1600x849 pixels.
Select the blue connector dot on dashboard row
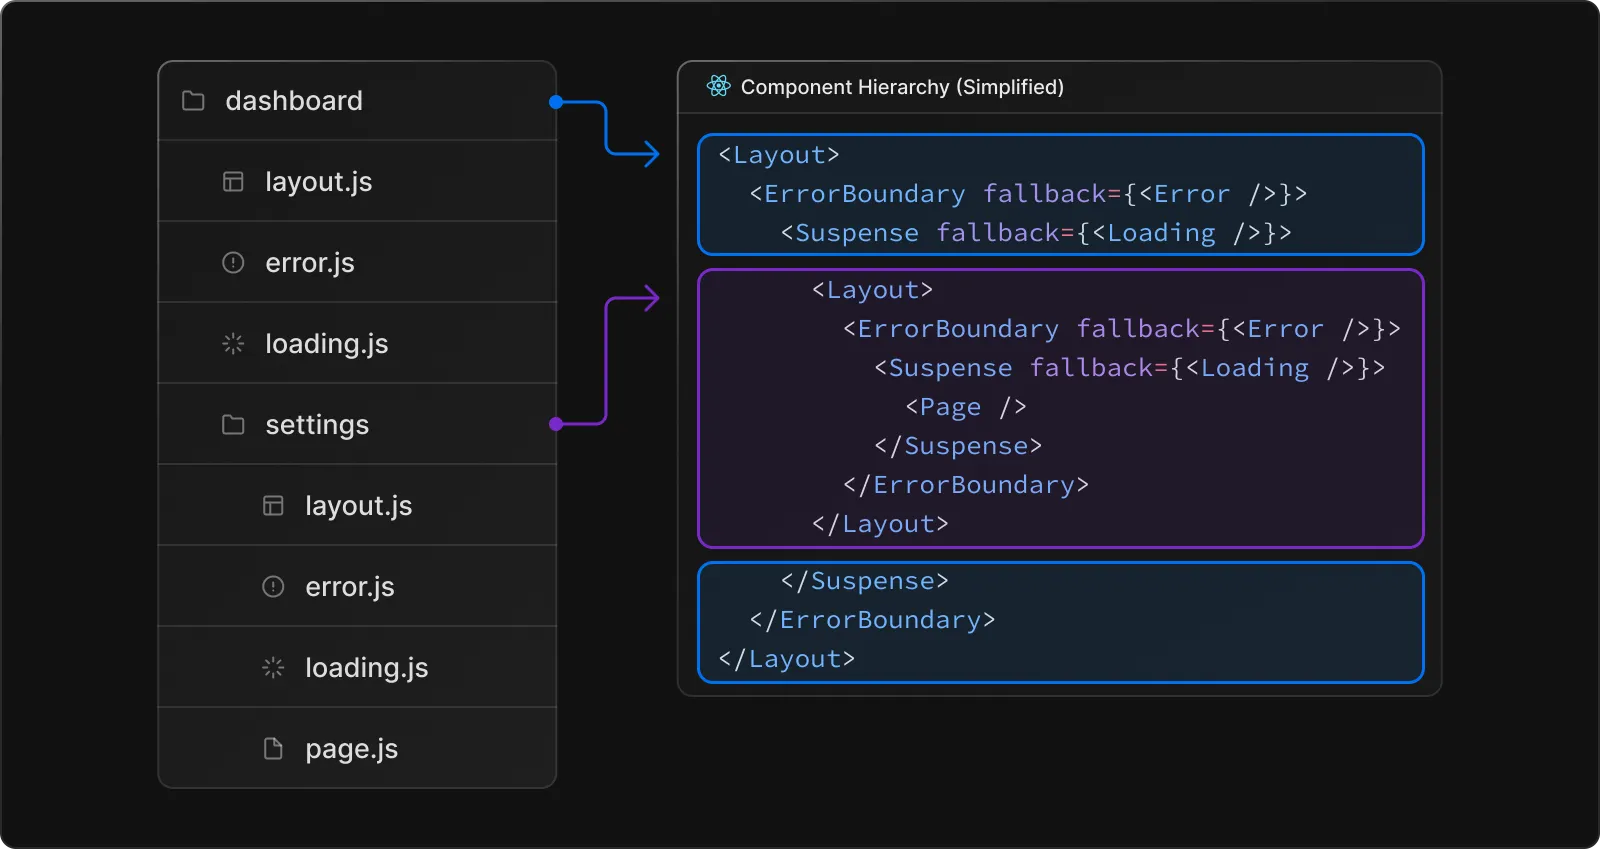[x=556, y=102]
